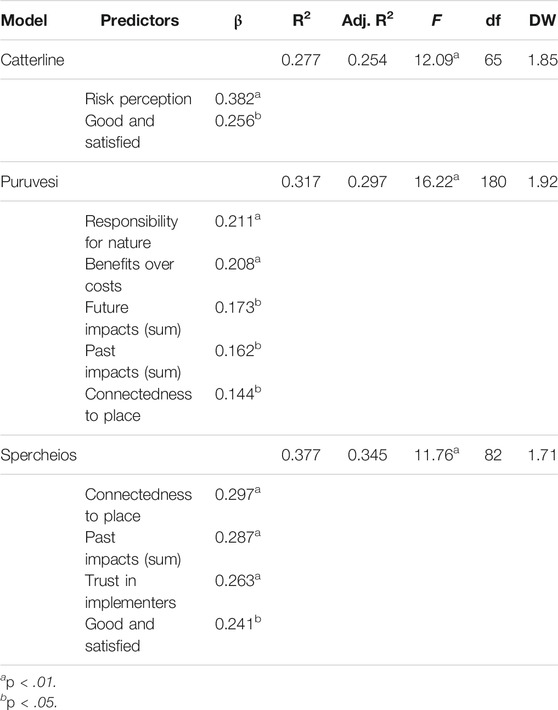Select the 0.173 beta value
Screen dimensions: 558x710
(238, 307)
